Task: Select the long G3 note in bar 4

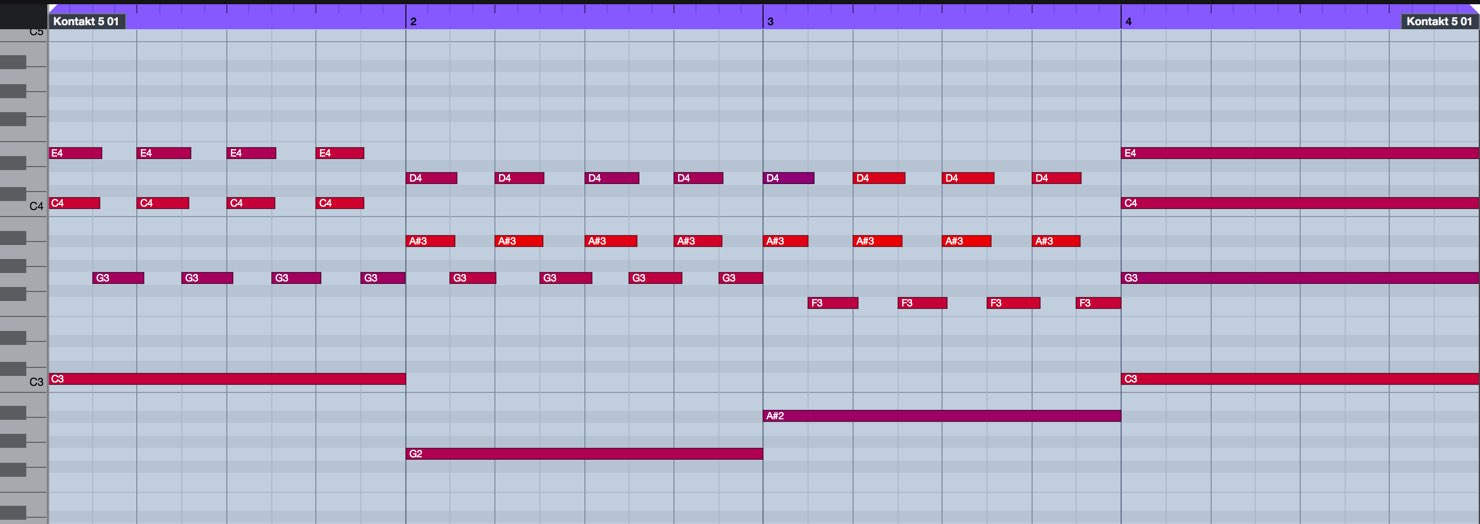Action: (1300, 278)
